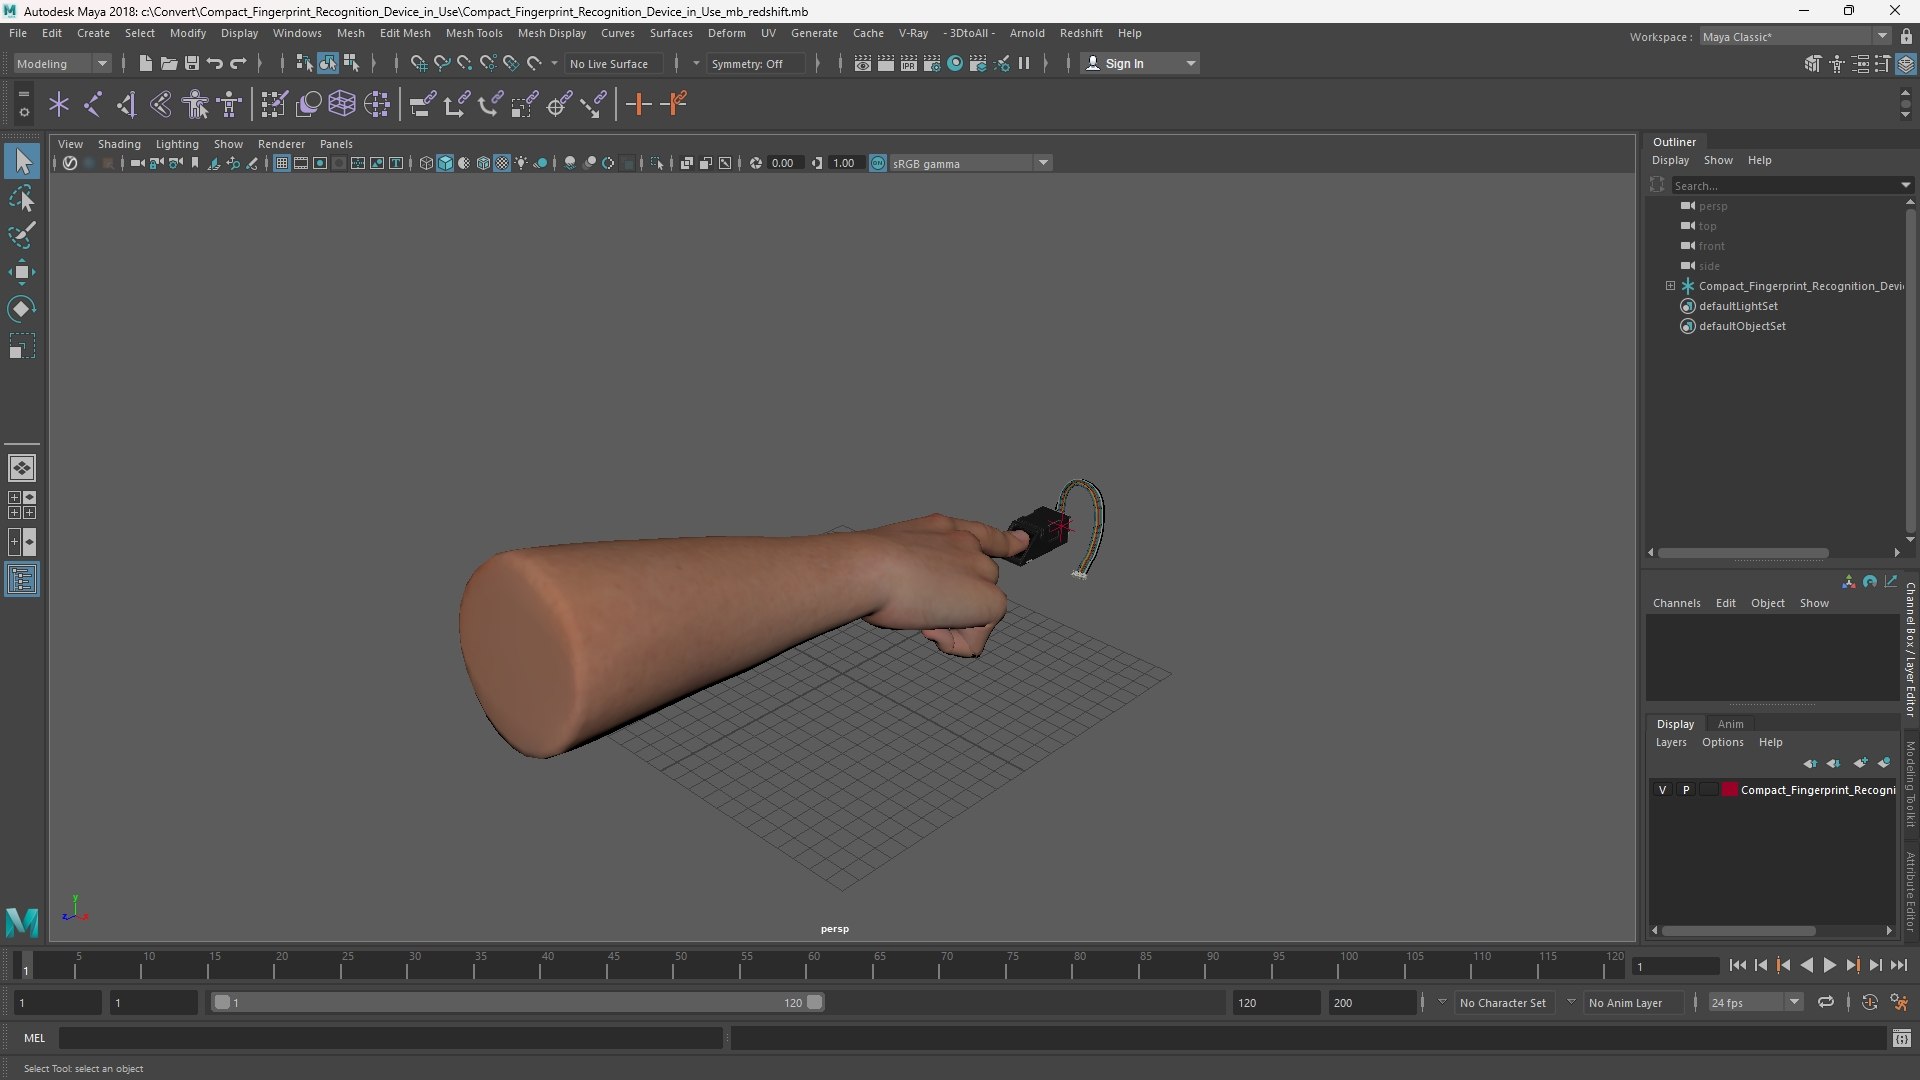
Task: Activate the Scale tool
Action: click(22, 346)
